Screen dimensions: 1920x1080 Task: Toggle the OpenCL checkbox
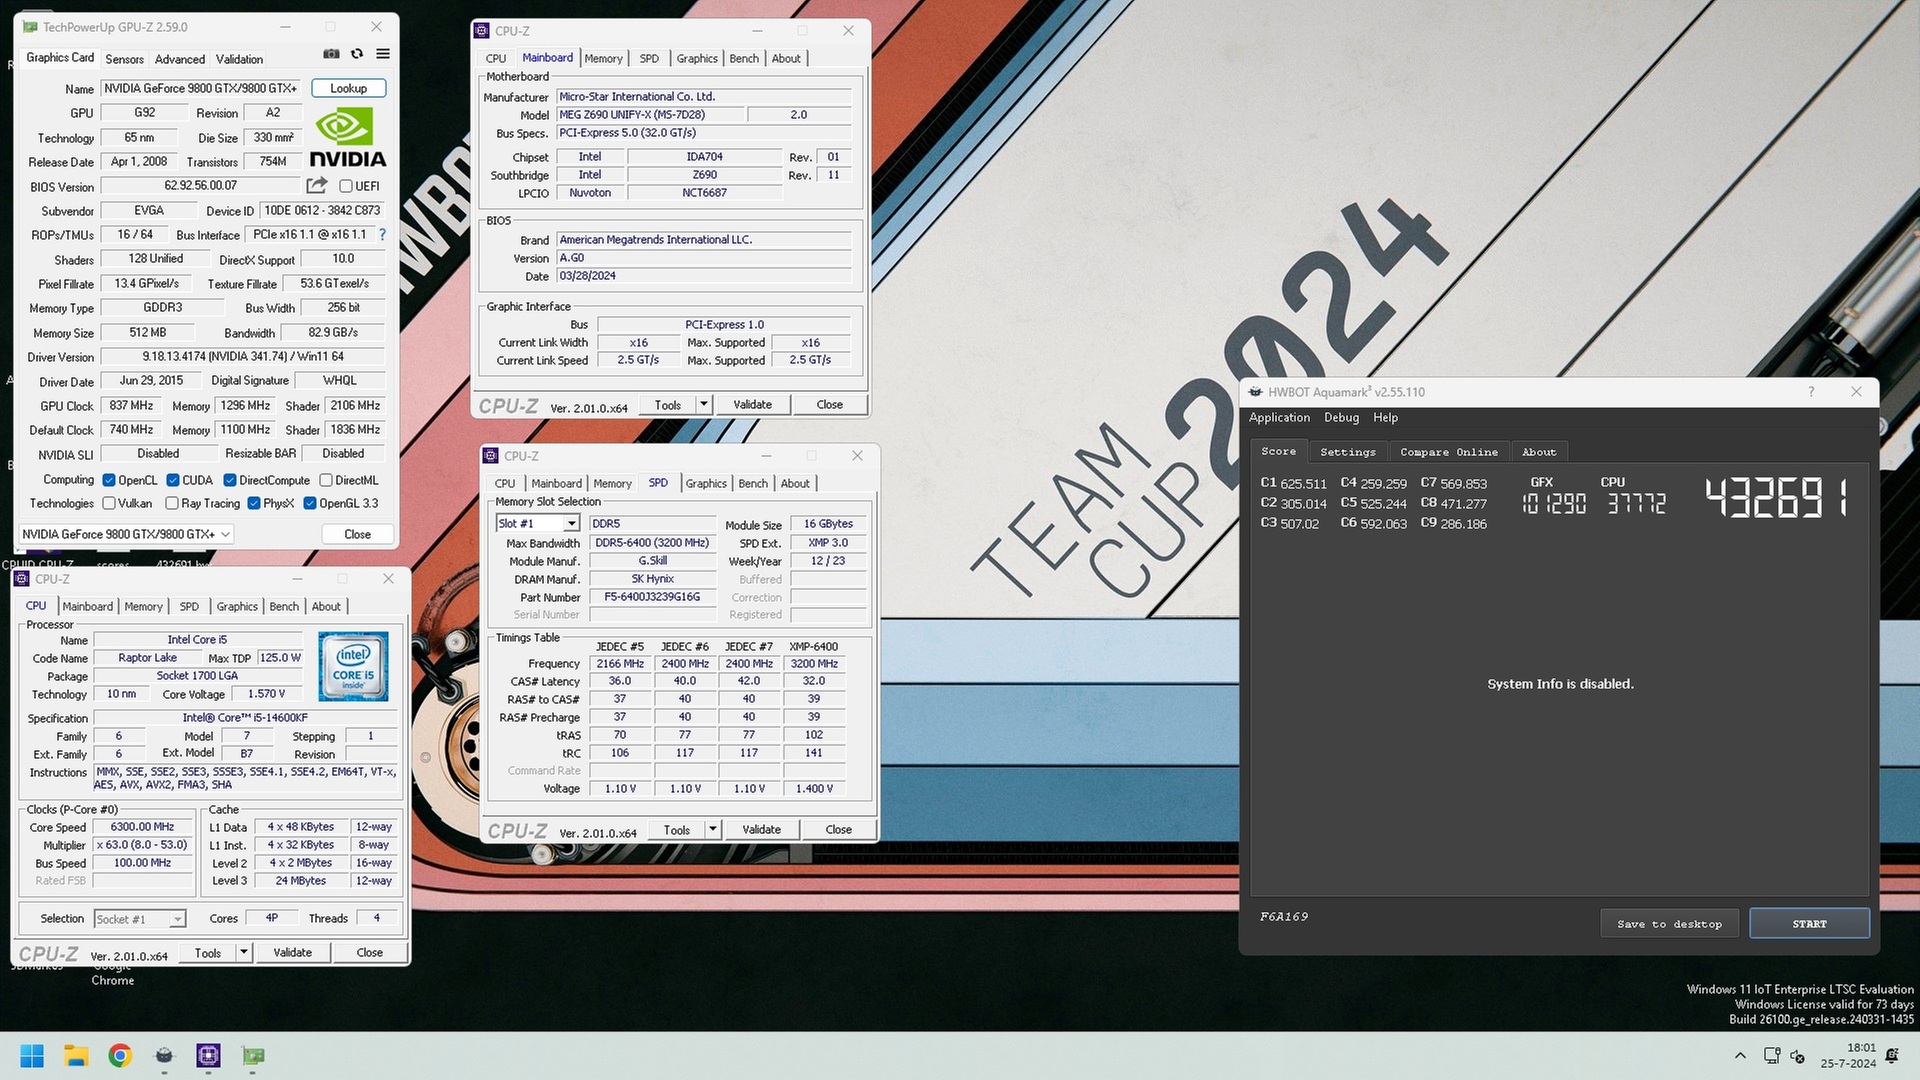pos(109,480)
